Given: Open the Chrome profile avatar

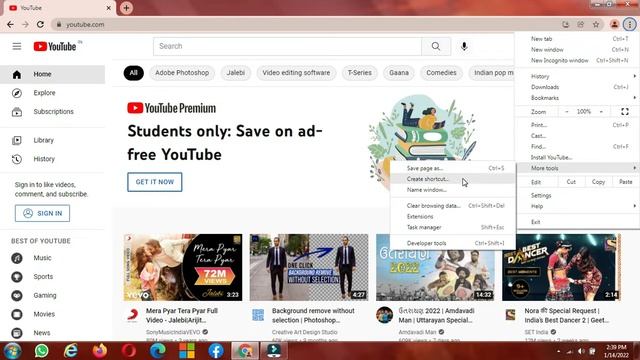Looking at the screenshot, I should [x=614, y=24].
